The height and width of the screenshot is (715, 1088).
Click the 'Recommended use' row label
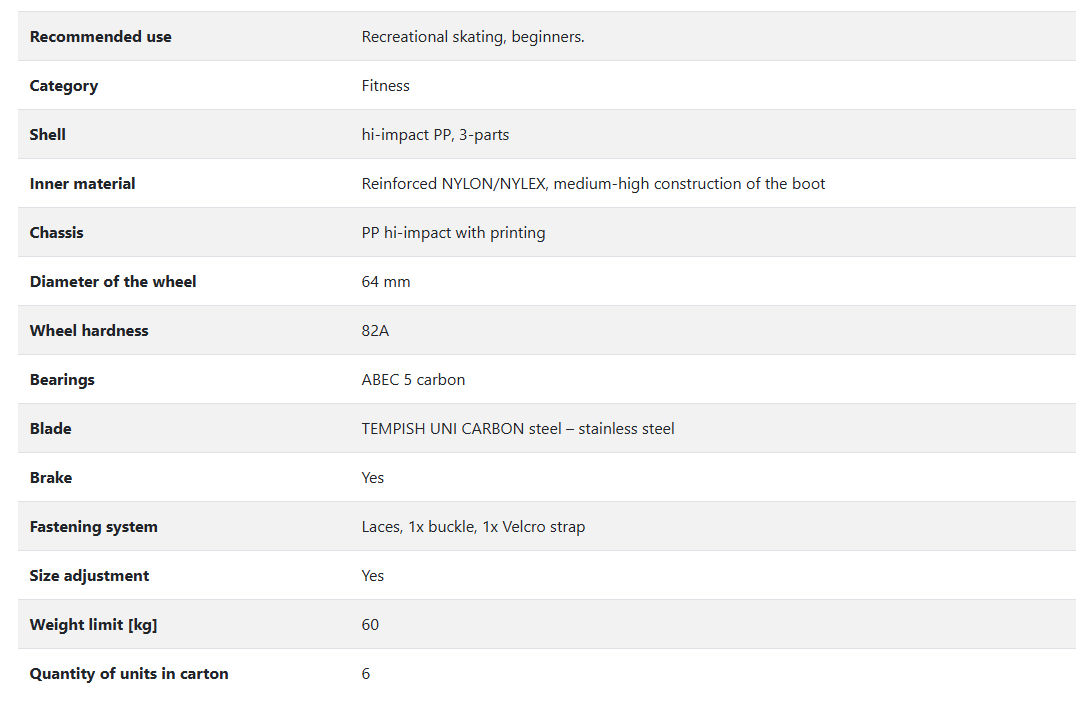tap(100, 37)
